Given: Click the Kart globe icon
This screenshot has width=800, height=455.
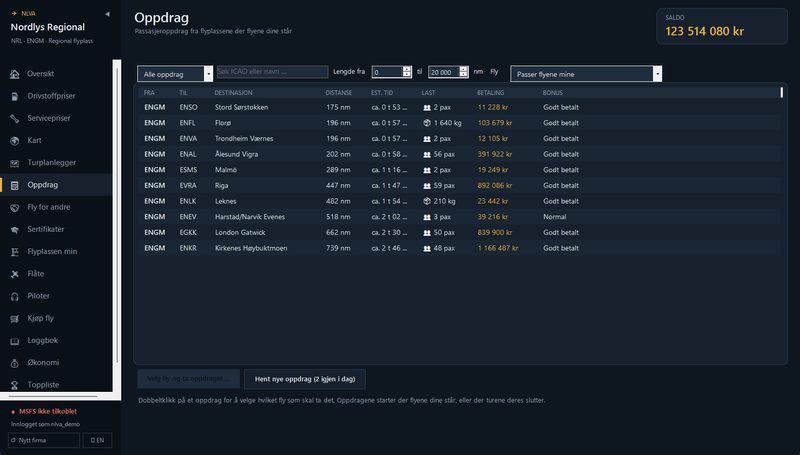Looking at the screenshot, I should click(x=15, y=141).
